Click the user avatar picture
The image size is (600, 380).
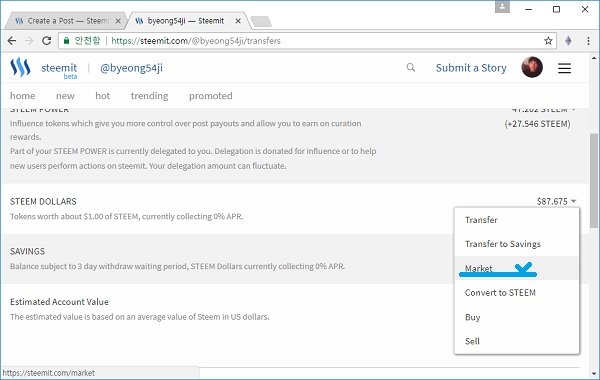tap(532, 67)
